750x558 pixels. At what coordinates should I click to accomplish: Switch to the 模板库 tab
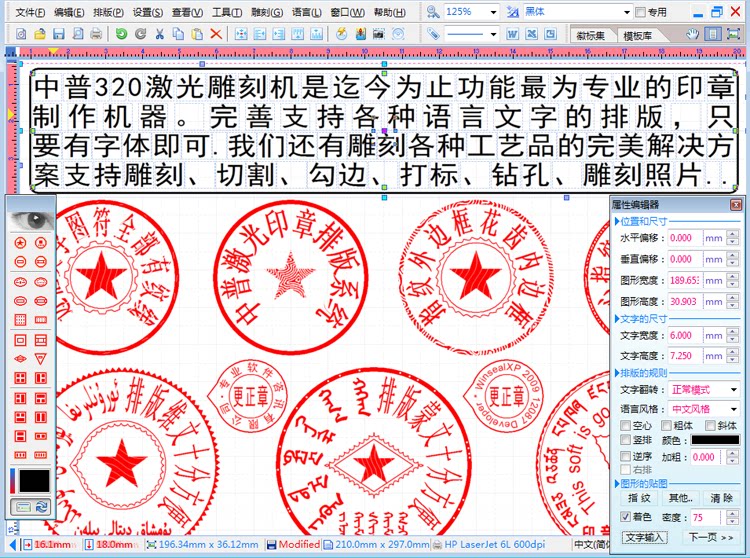coord(637,35)
